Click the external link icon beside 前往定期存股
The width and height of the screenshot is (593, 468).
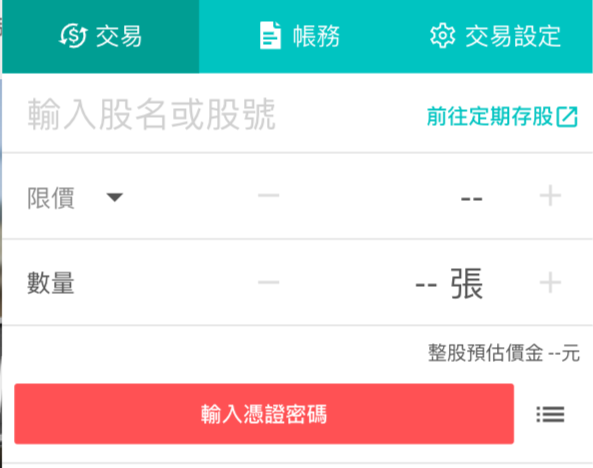pyautogui.click(x=567, y=117)
